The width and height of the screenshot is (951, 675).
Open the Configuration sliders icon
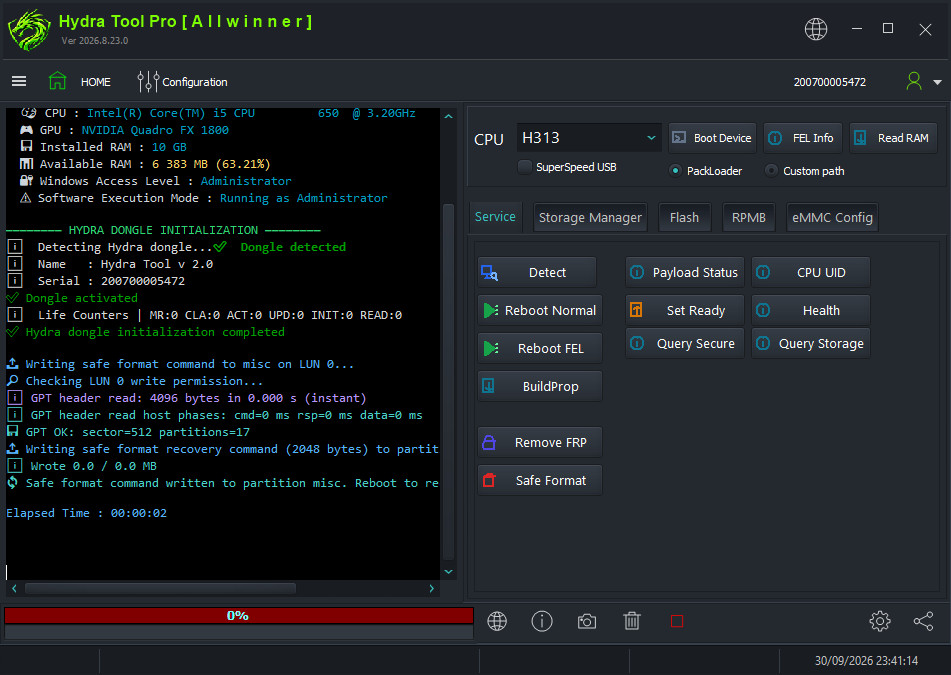pyautogui.click(x=148, y=81)
